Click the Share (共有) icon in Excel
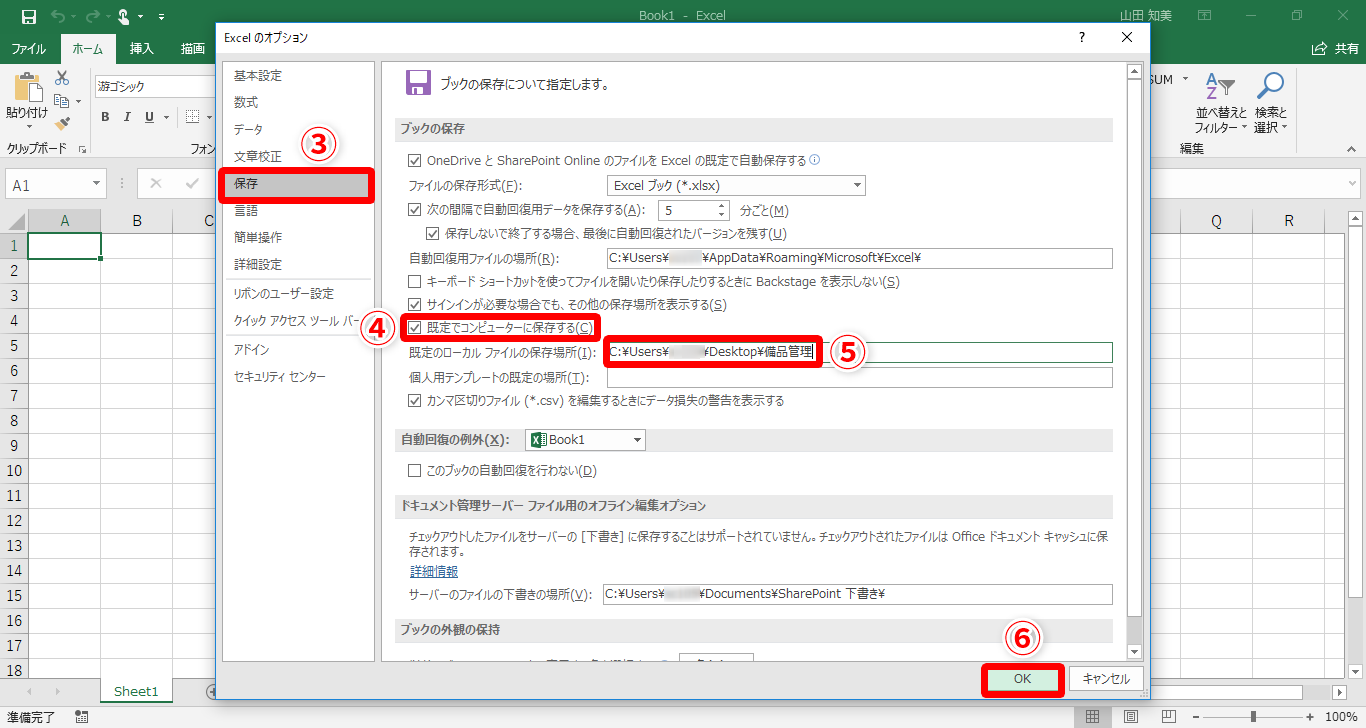 (x=1319, y=48)
